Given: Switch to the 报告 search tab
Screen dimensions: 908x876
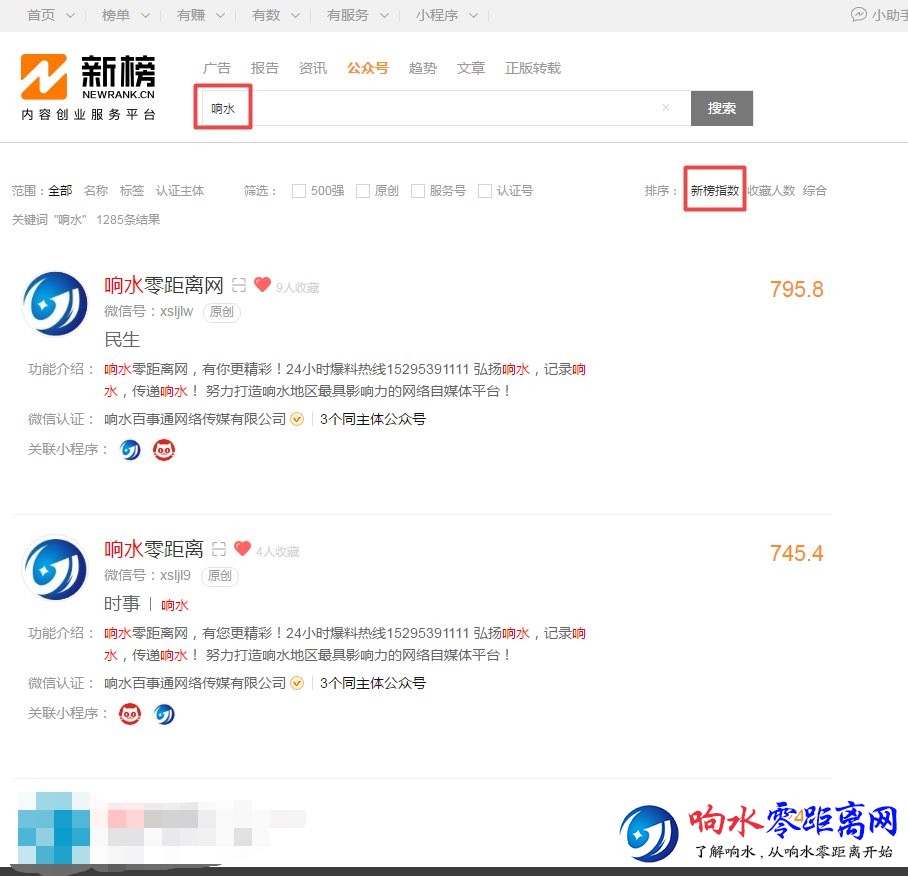Looking at the screenshot, I should (x=265, y=68).
